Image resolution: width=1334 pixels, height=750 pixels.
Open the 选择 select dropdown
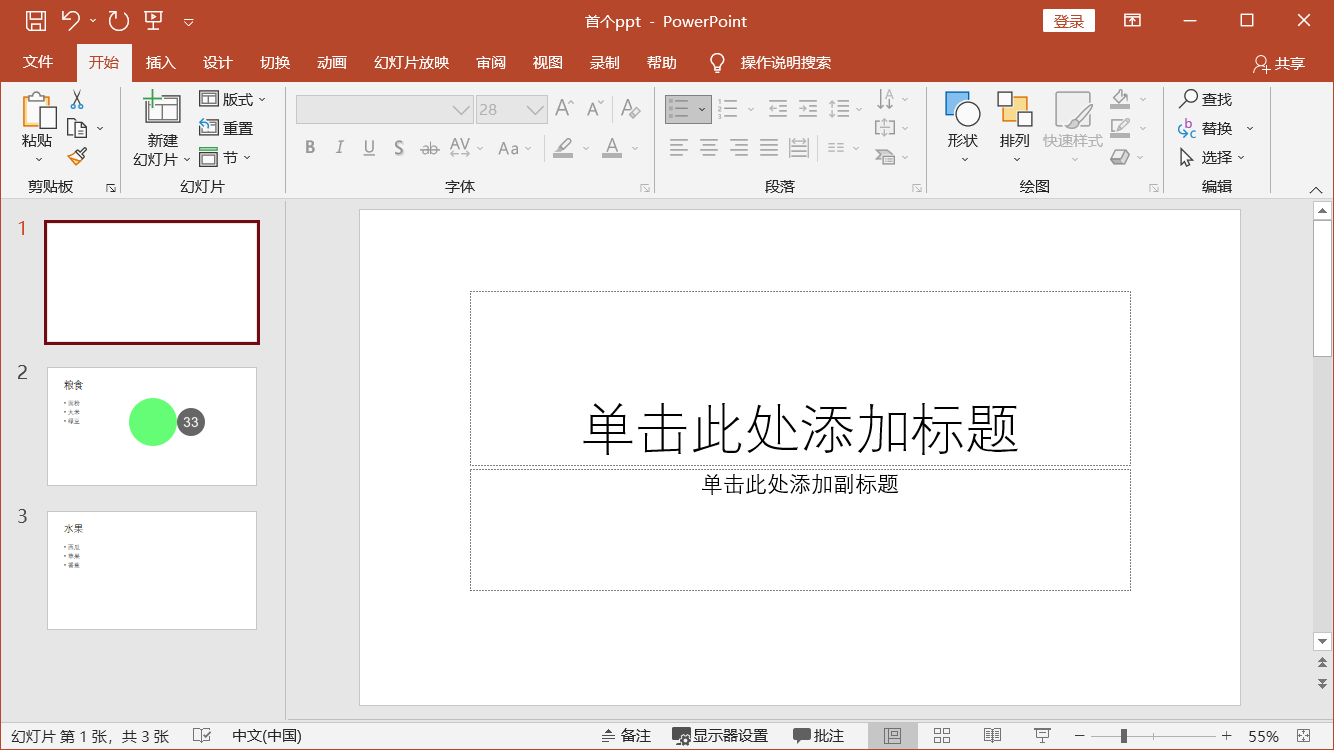click(x=1212, y=157)
